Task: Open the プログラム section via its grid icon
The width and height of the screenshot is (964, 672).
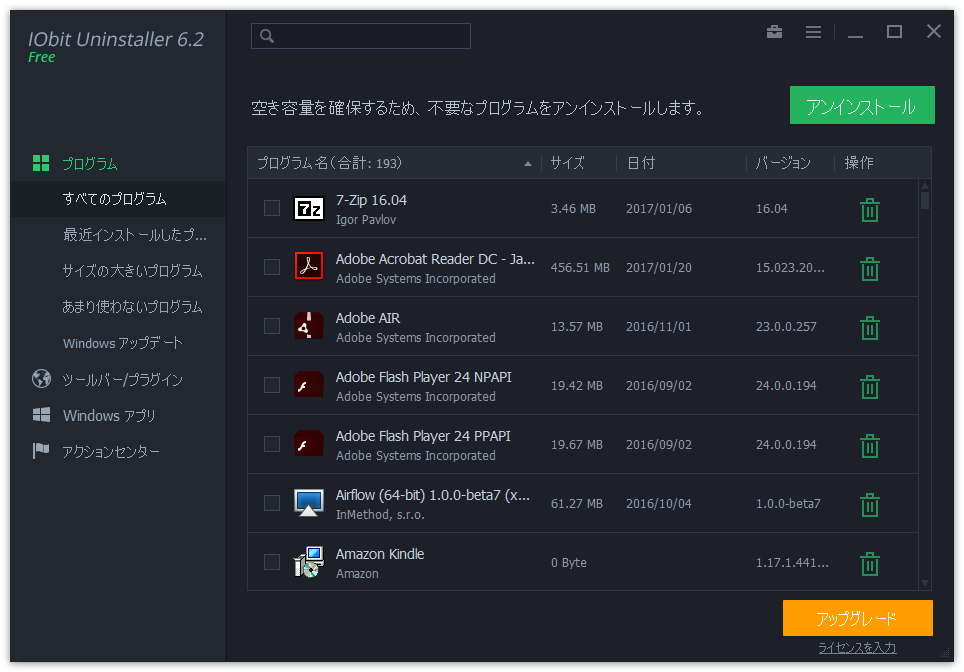Action: pos(41,163)
